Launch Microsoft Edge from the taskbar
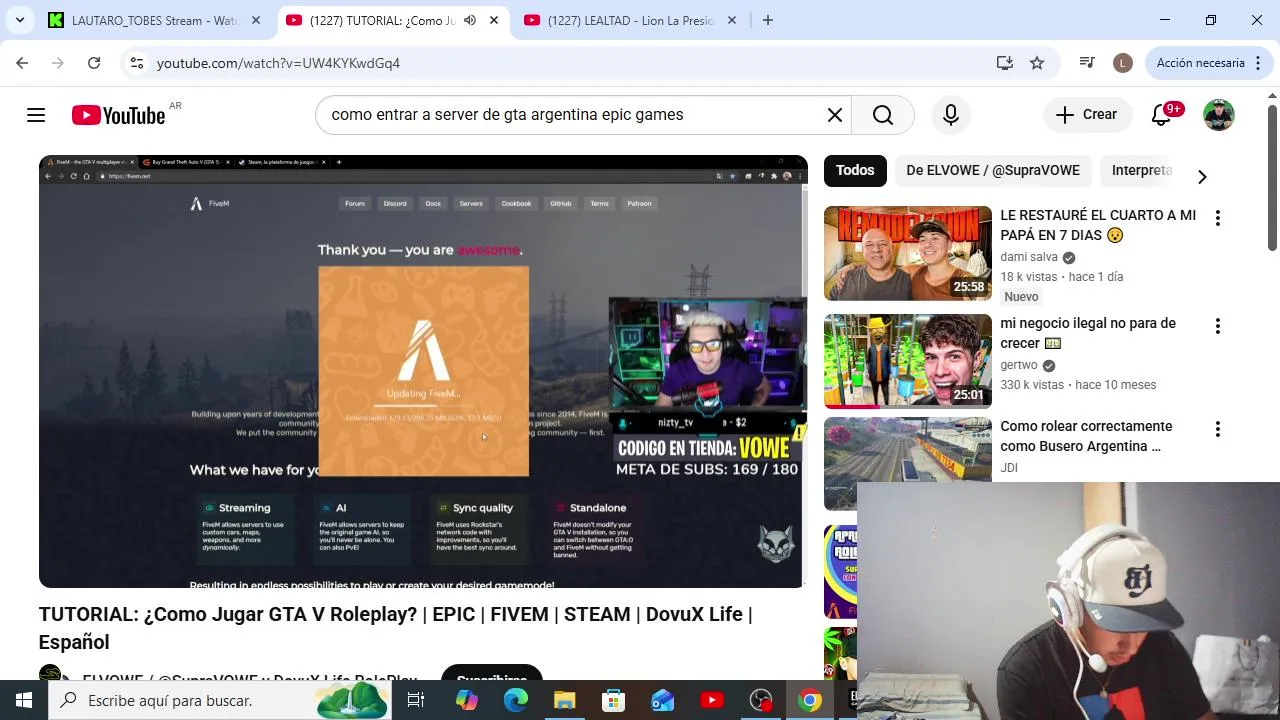The width and height of the screenshot is (1280, 720). tap(516, 701)
